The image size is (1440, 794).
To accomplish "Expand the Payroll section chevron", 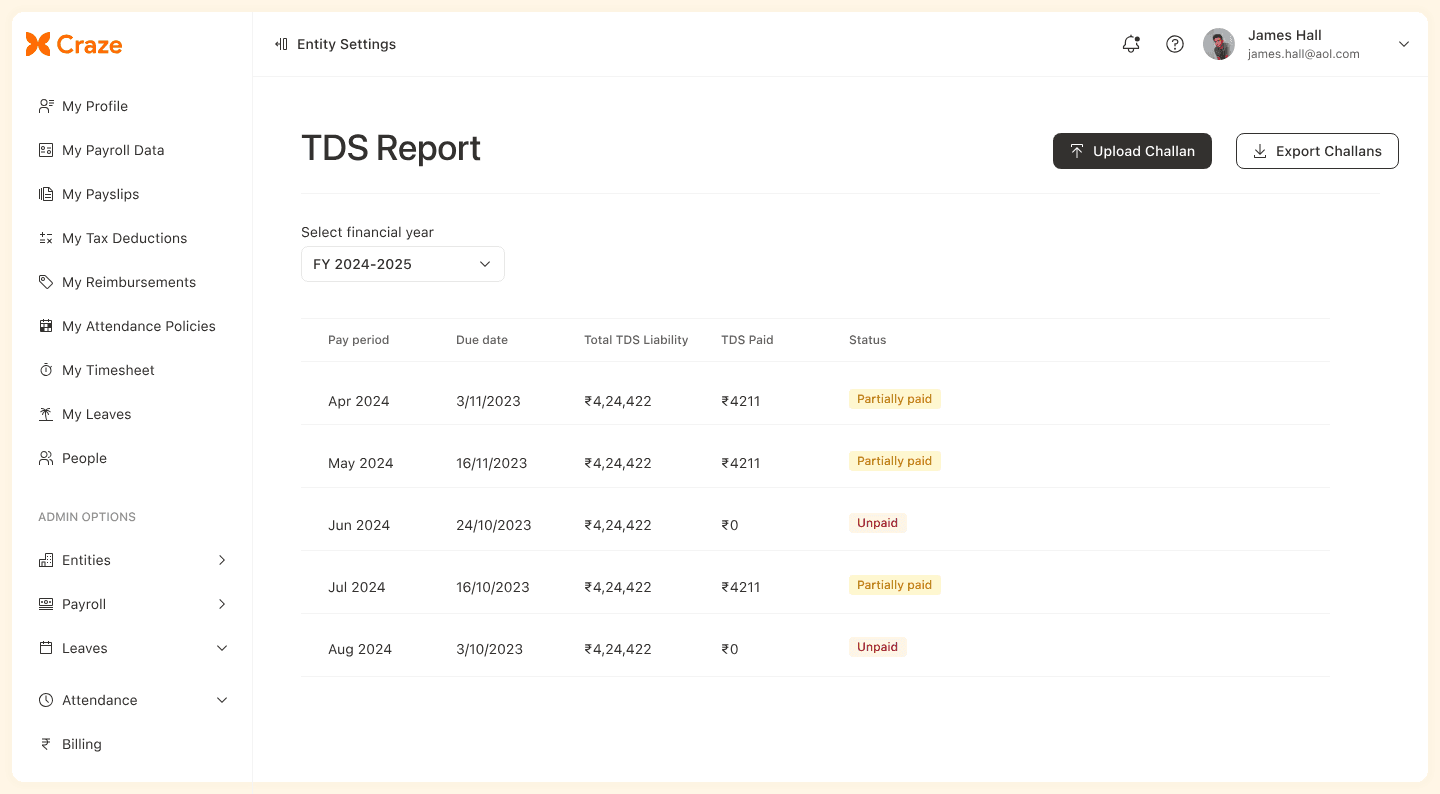I will 221,604.
